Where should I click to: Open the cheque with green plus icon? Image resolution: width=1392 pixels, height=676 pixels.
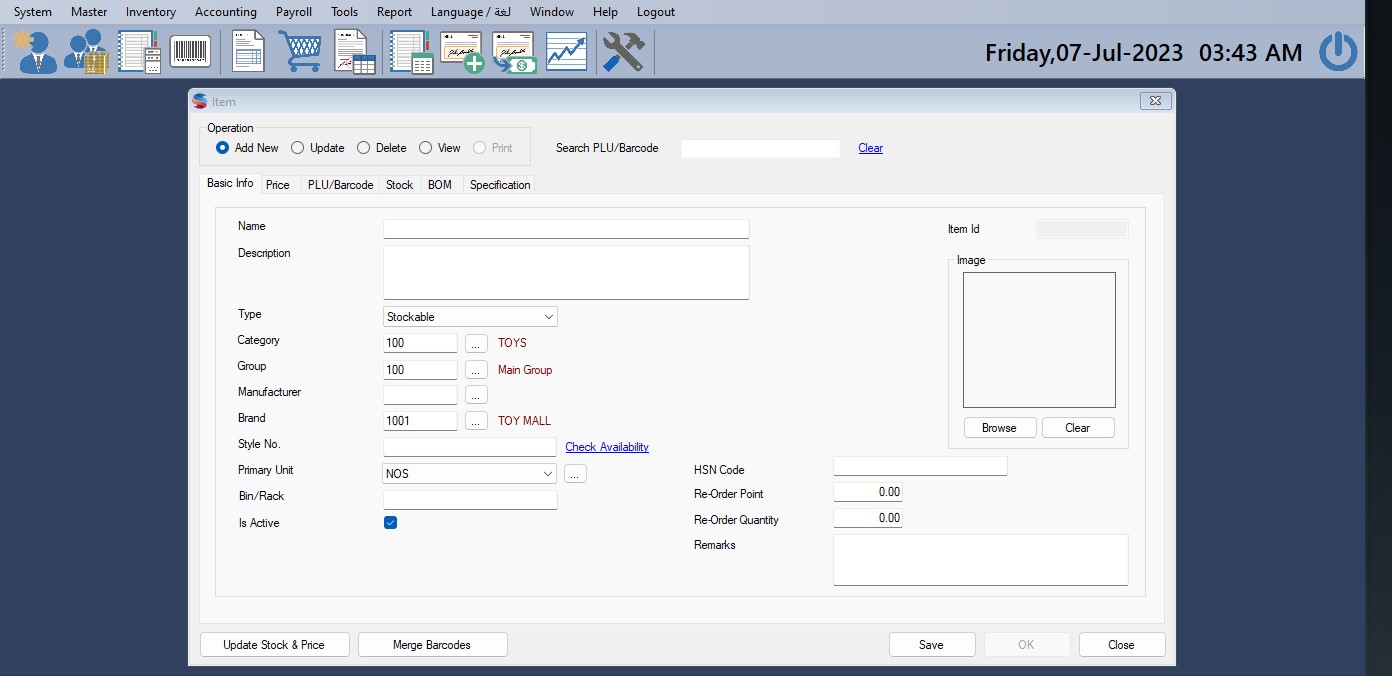click(462, 51)
